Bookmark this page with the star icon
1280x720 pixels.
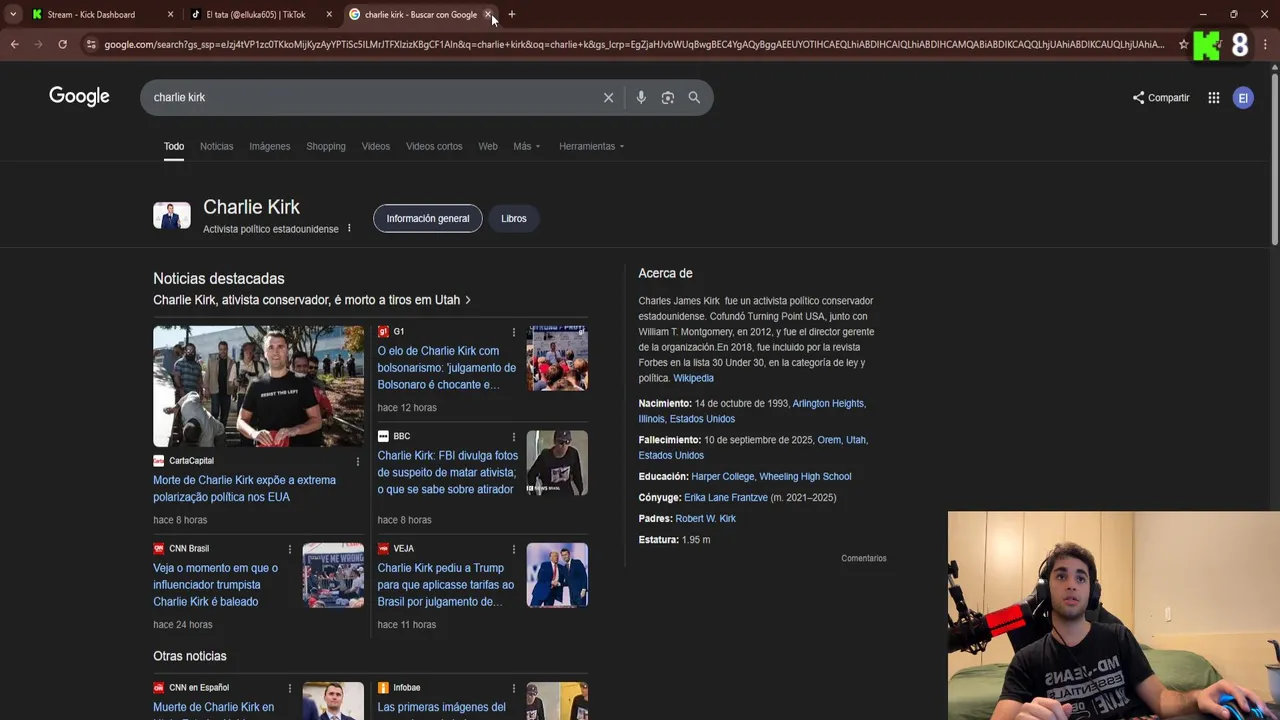pos(1183,44)
